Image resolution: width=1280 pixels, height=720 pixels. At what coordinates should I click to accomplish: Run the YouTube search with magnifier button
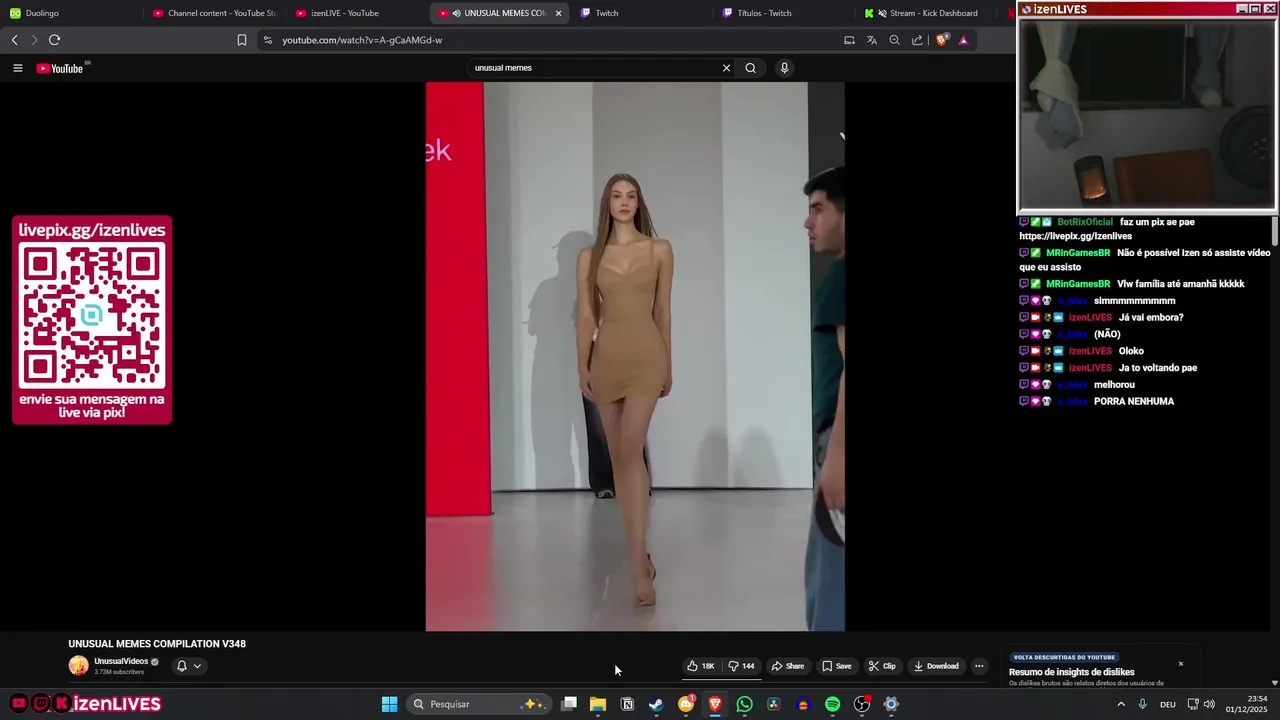coord(750,68)
